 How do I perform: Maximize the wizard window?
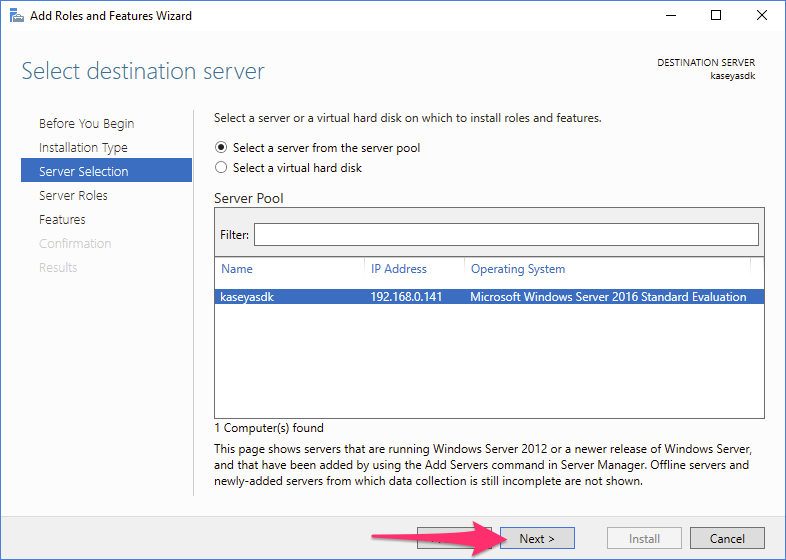(x=716, y=16)
